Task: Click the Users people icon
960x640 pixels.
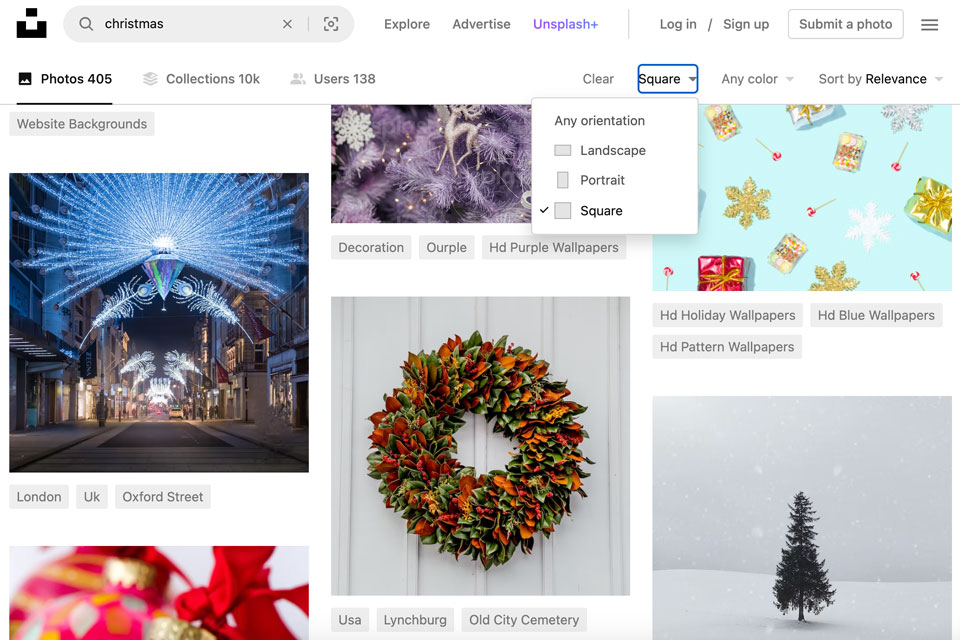Action: [298, 79]
